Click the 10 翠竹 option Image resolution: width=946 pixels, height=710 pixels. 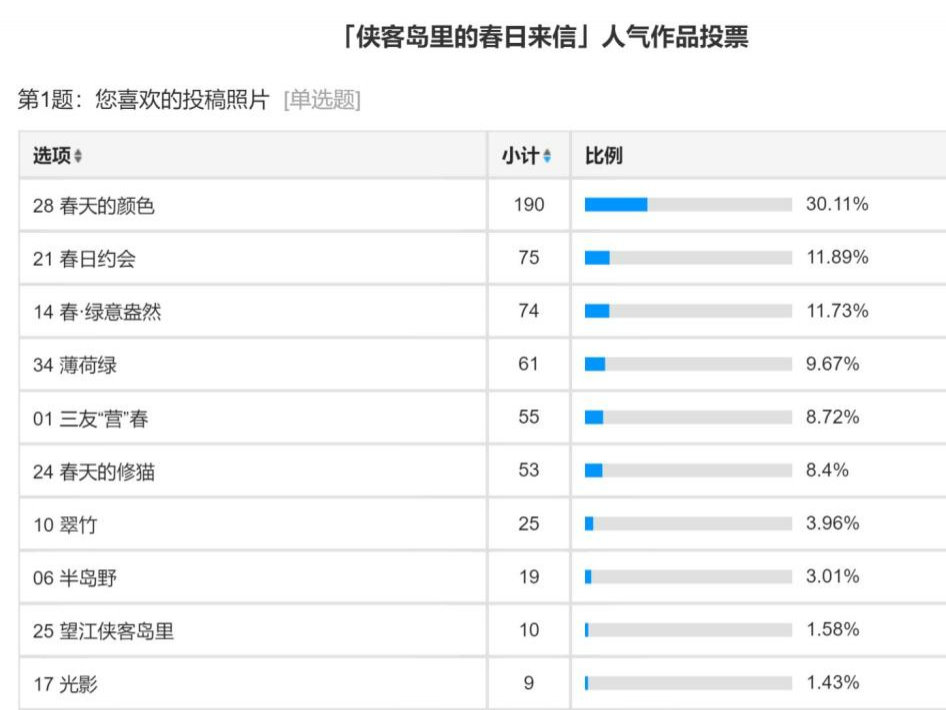coord(65,524)
